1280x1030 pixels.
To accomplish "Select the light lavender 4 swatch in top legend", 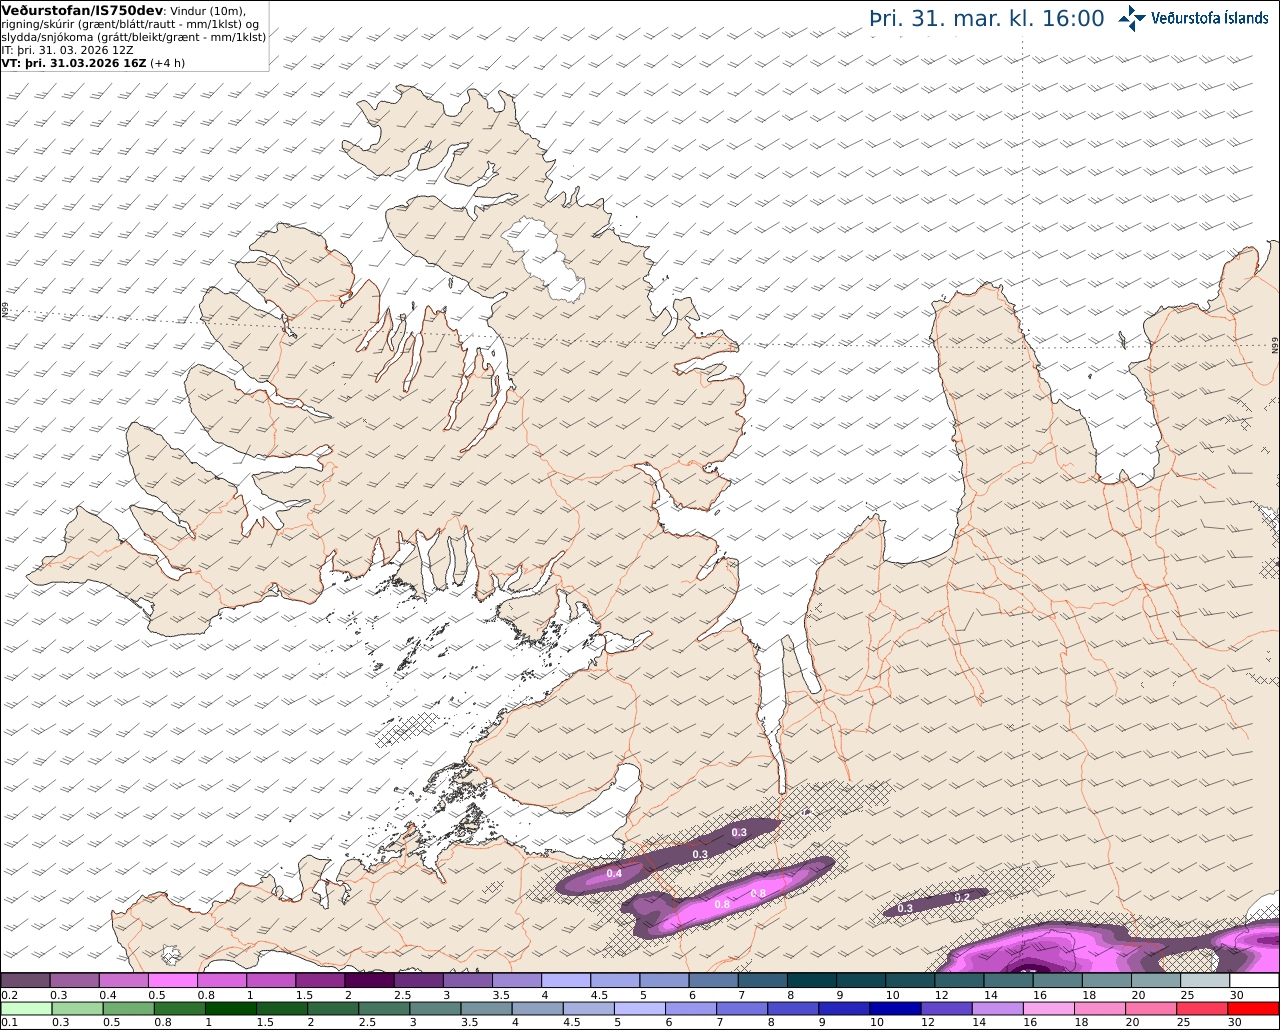I will click(566, 981).
